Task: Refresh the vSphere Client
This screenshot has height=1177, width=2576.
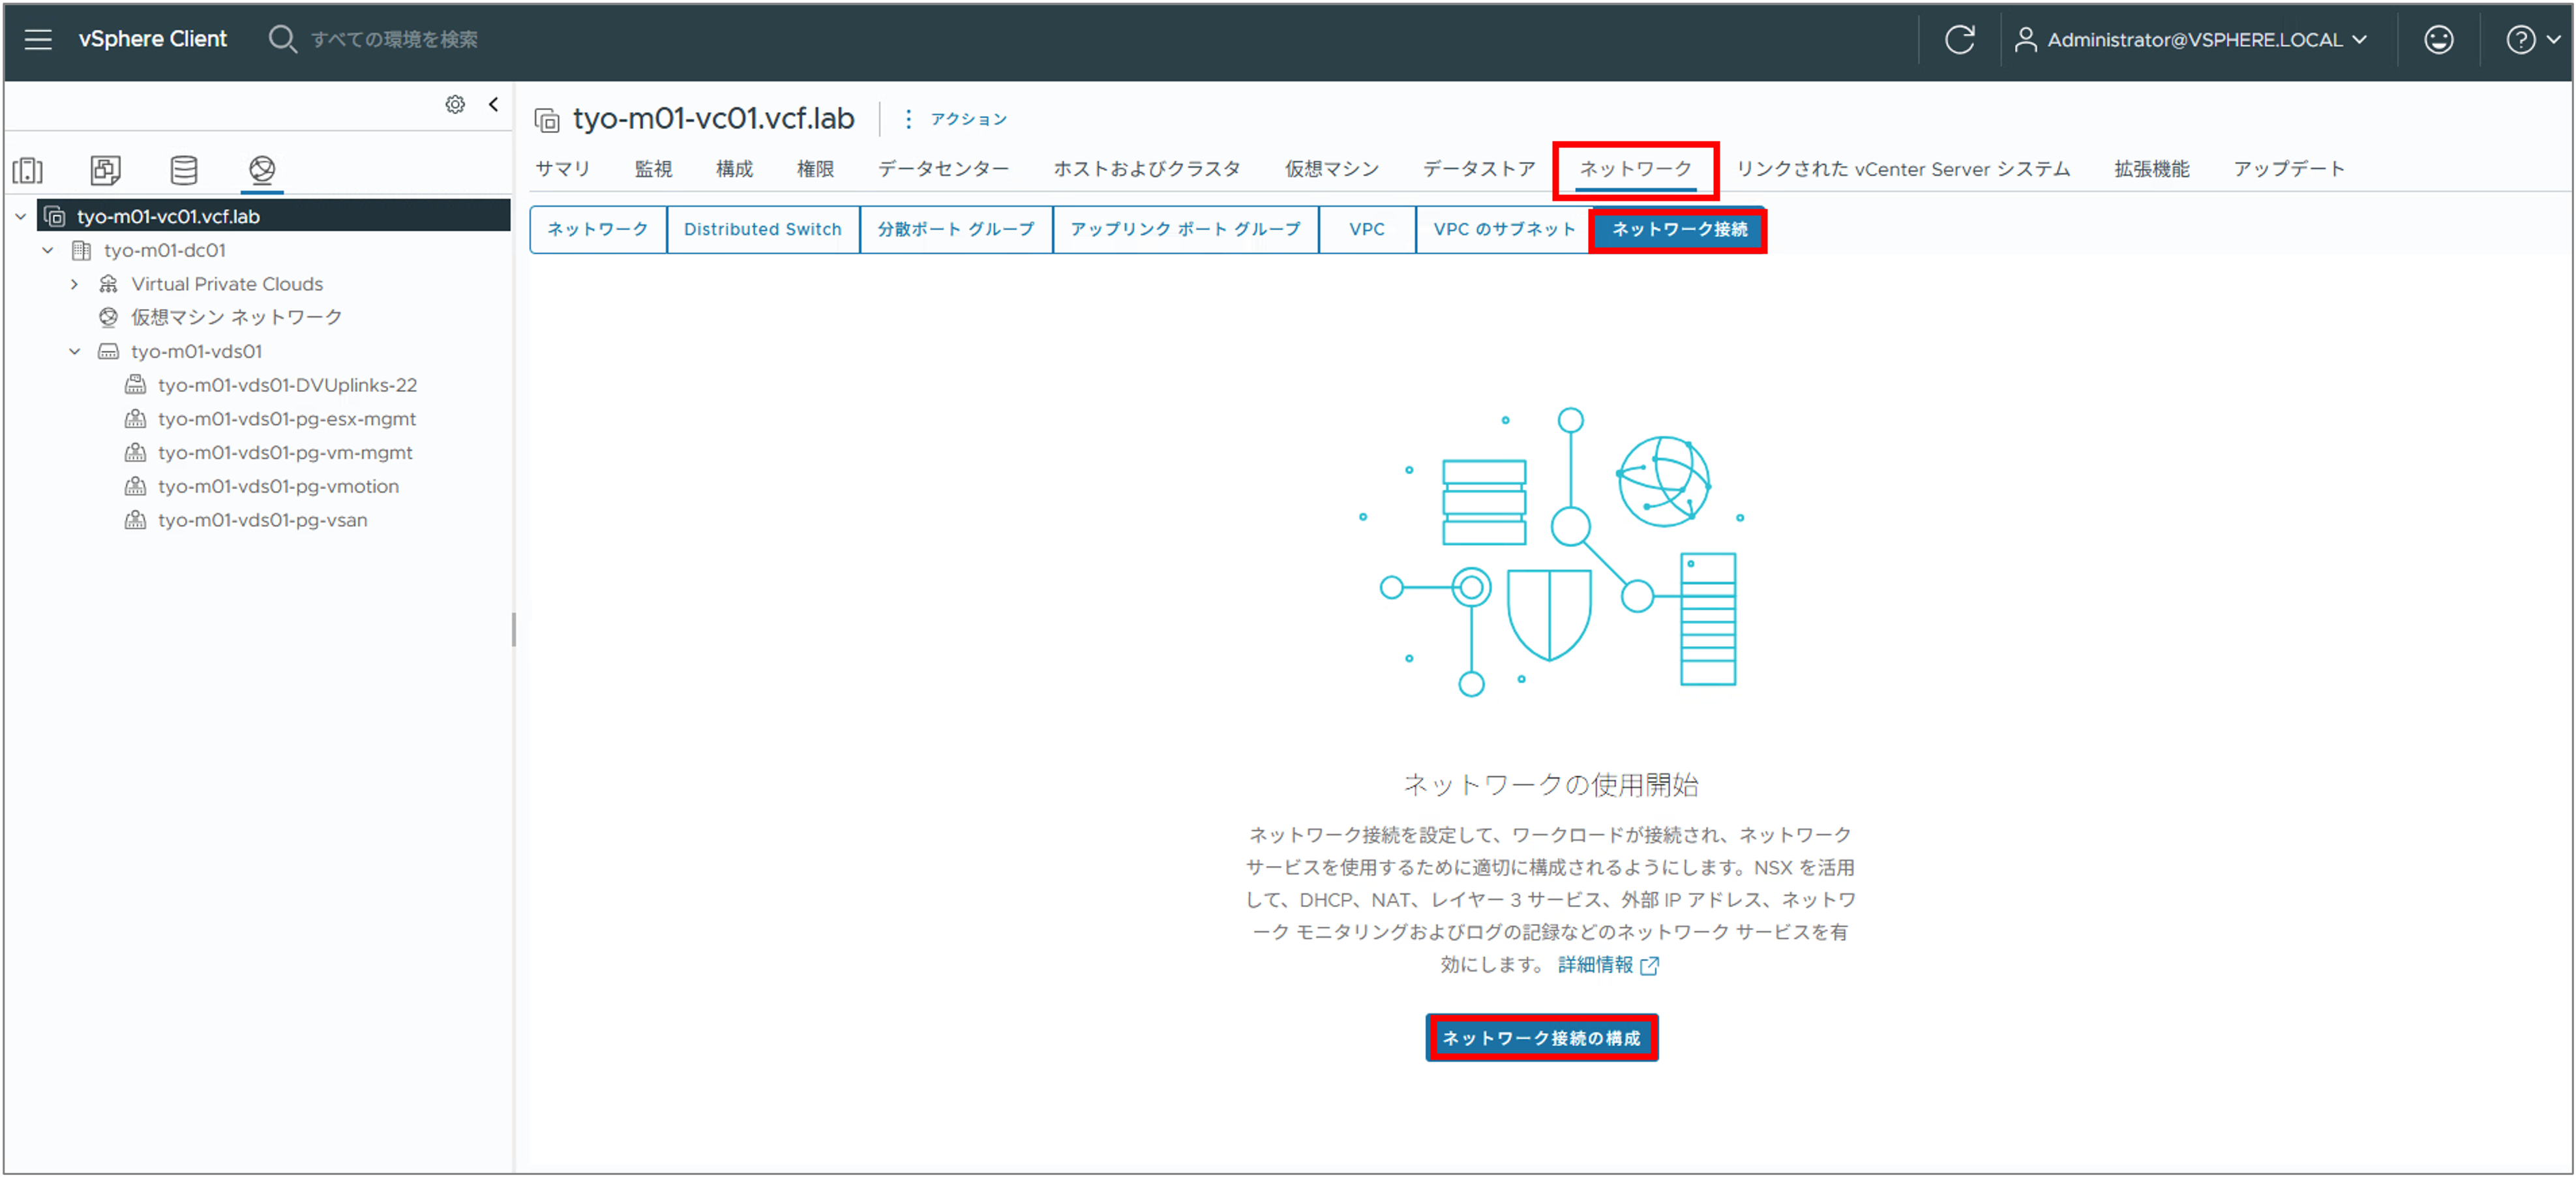Action: point(1959,40)
